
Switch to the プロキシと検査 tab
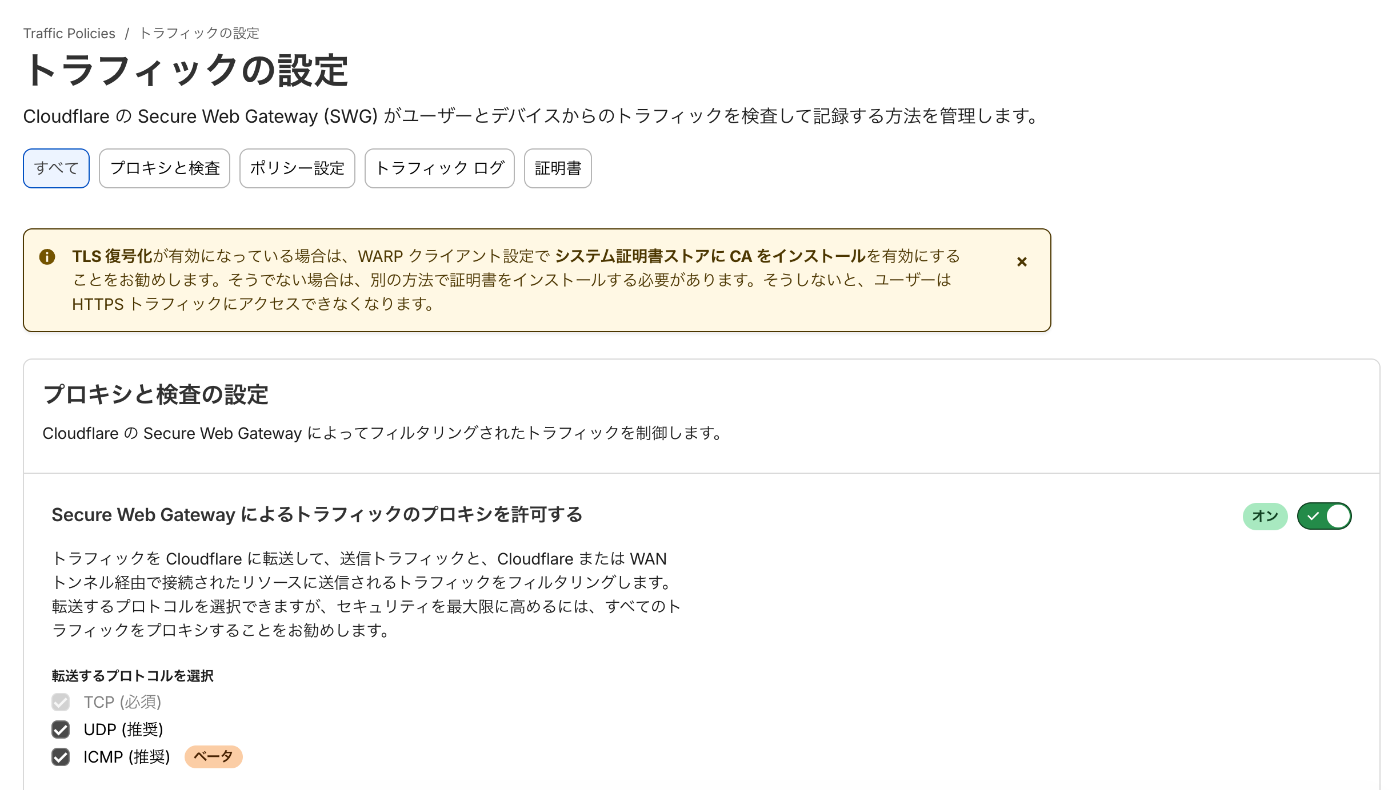pos(165,168)
